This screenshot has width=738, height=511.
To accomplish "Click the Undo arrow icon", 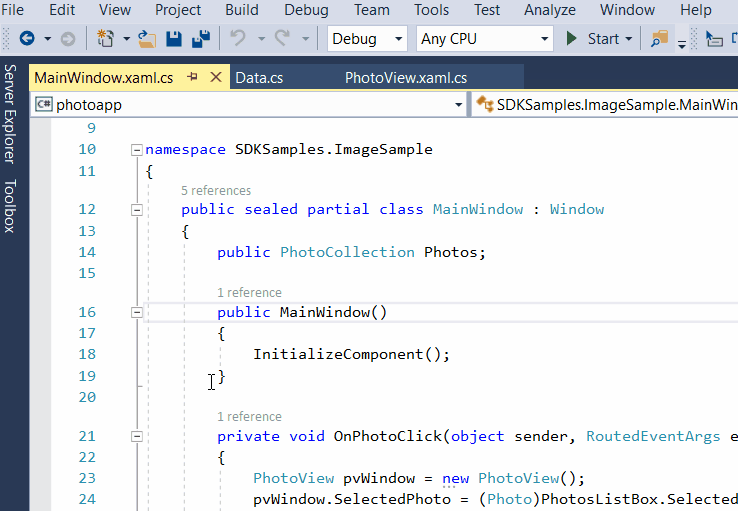I will [x=238, y=39].
